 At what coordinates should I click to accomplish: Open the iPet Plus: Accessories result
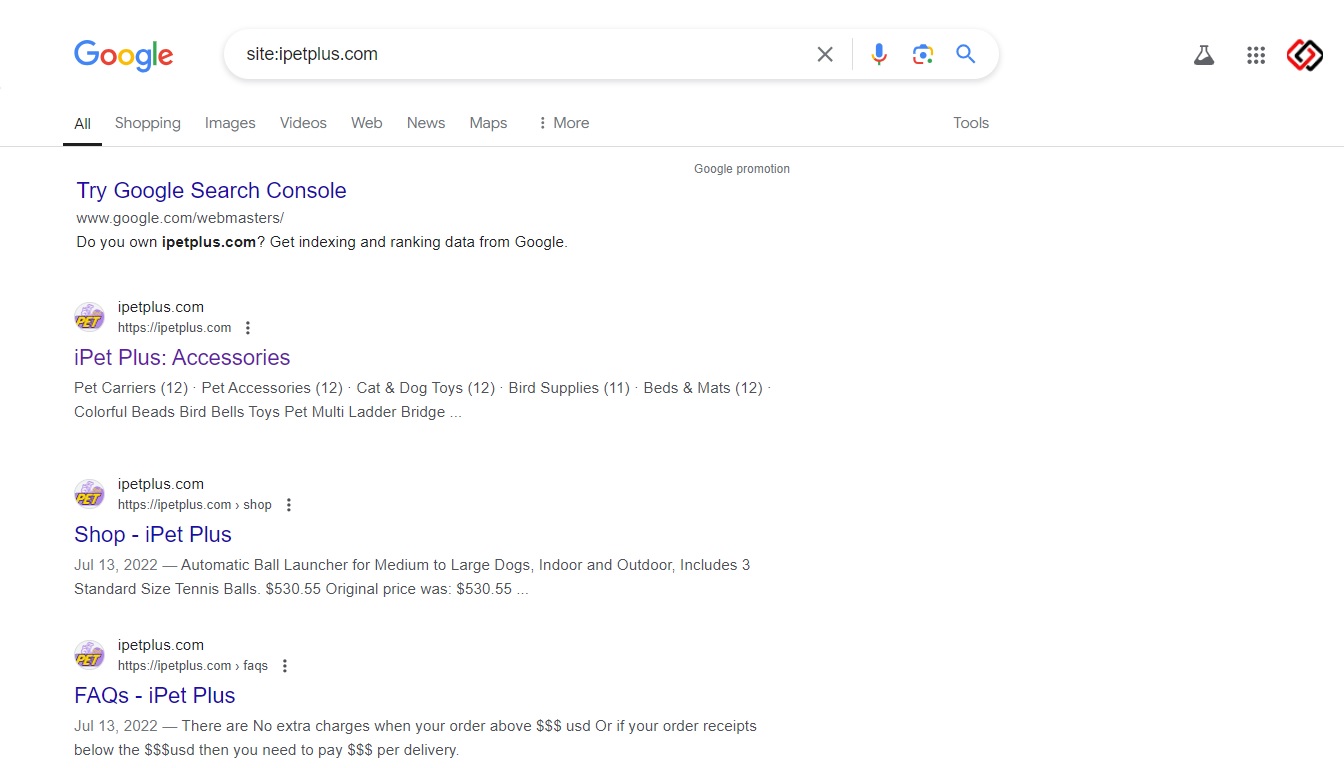182,358
